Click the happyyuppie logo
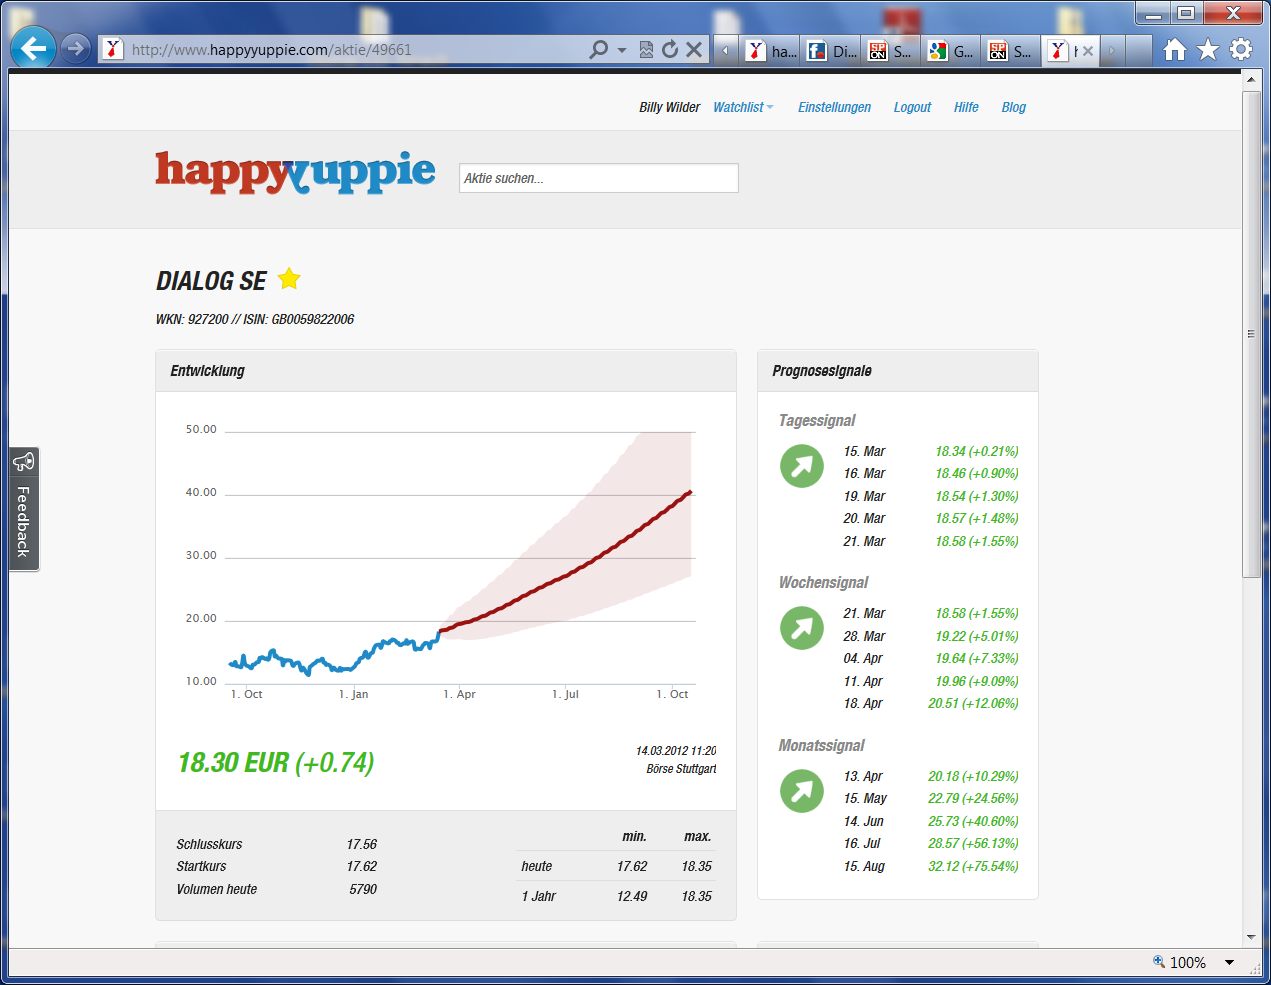The image size is (1271, 985). 295,172
